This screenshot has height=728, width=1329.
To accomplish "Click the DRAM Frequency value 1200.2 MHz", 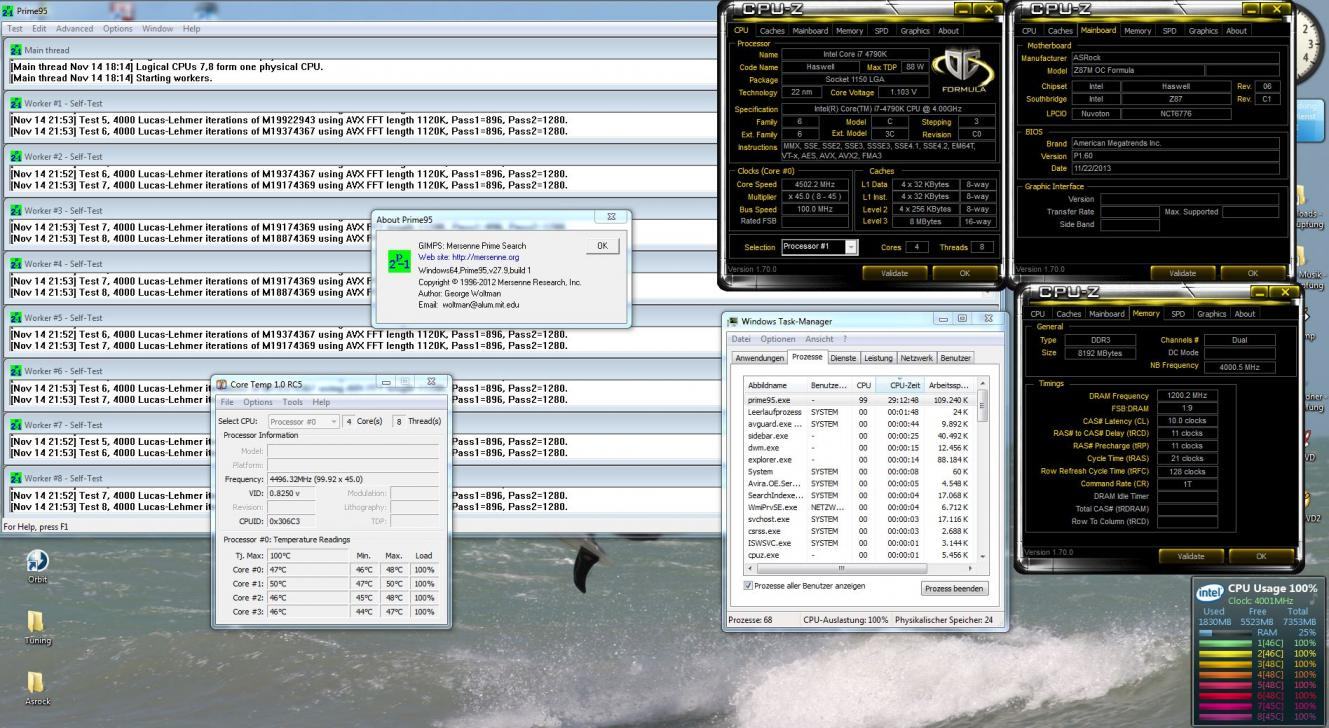I will tap(1186, 396).
